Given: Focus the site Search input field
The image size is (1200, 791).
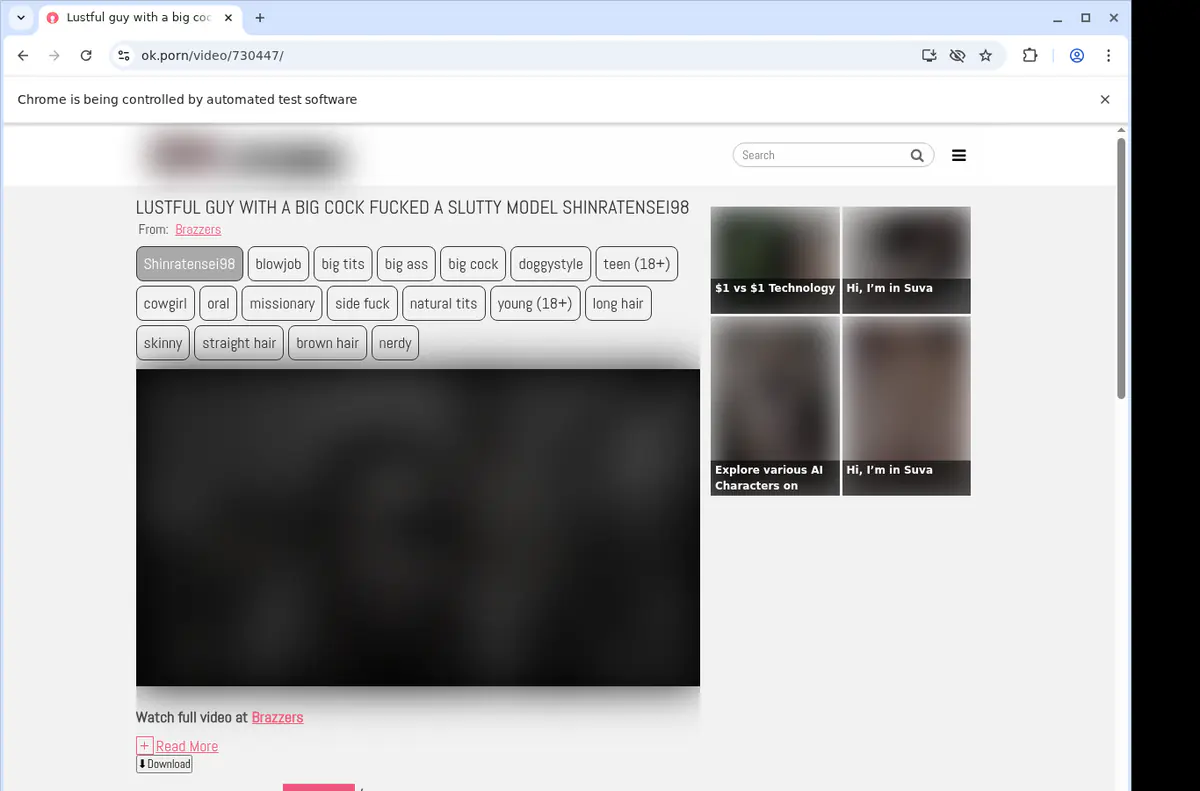Looking at the screenshot, I should pyautogui.click(x=822, y=155).
